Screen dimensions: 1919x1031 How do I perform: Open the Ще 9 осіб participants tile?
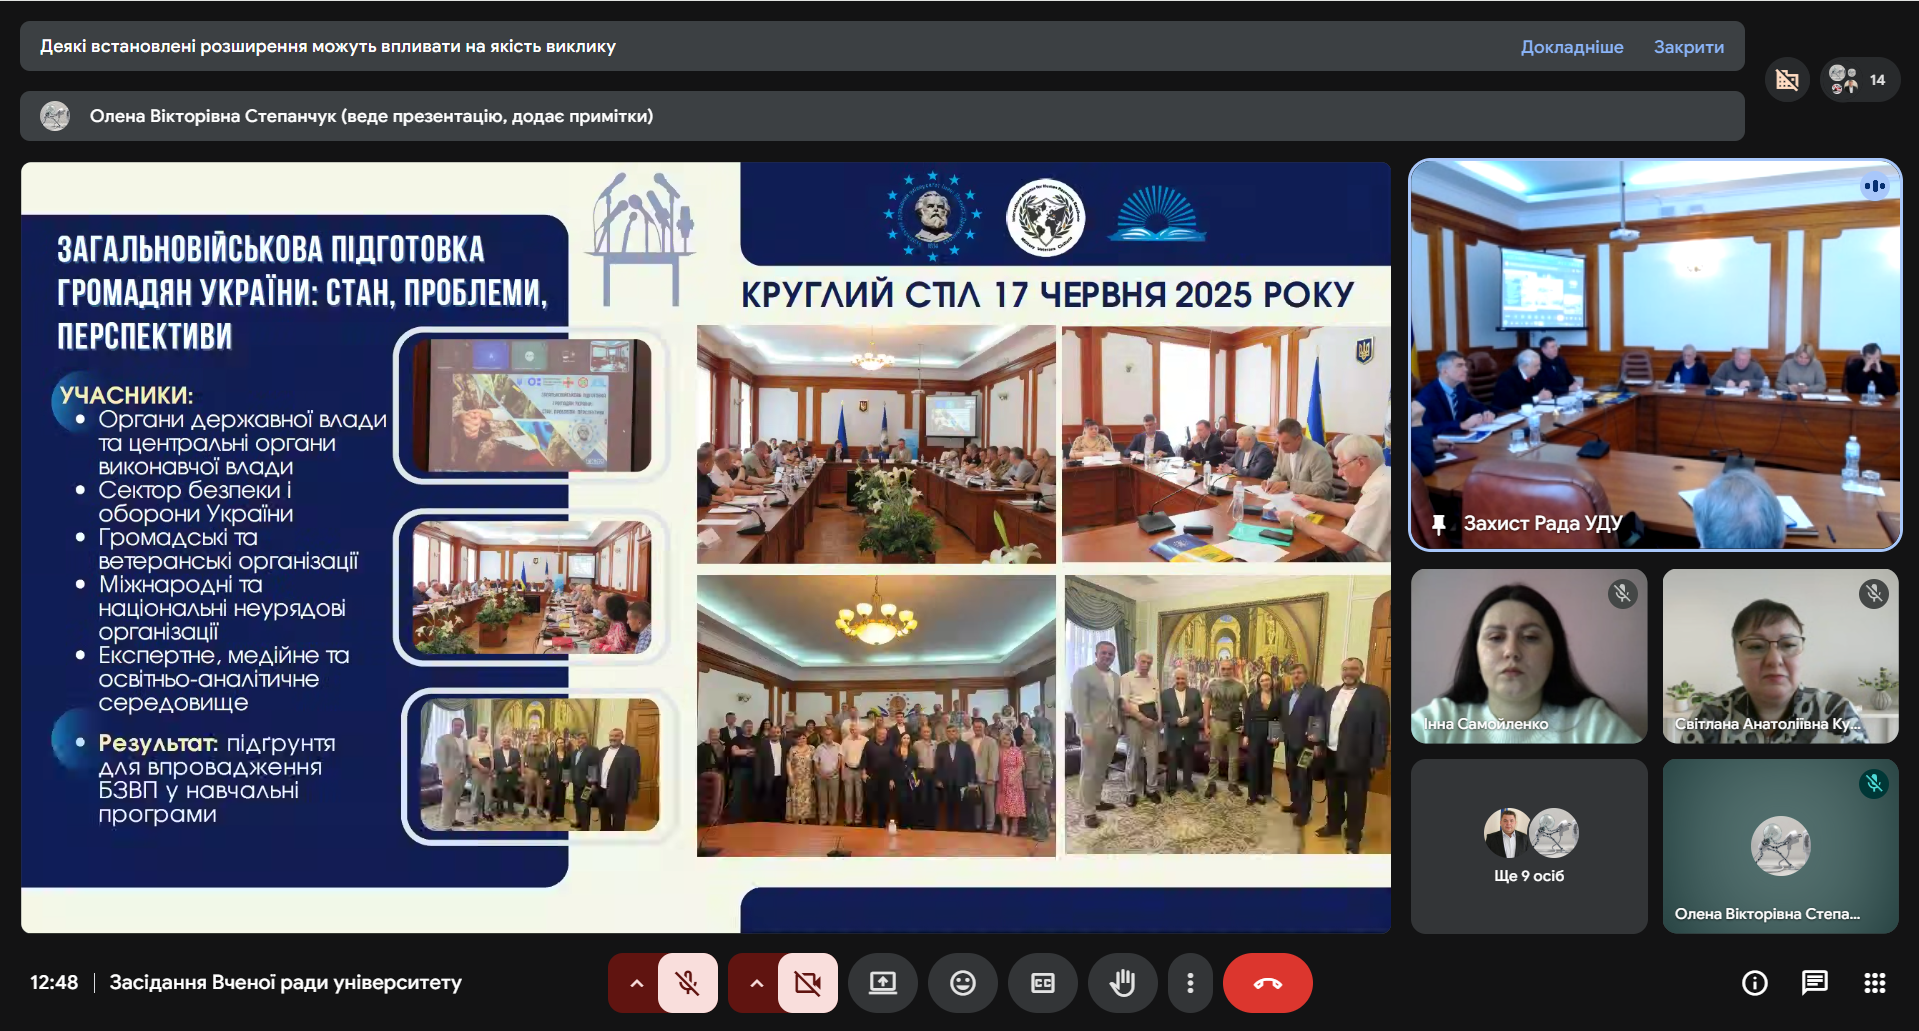pos(1528,846)
